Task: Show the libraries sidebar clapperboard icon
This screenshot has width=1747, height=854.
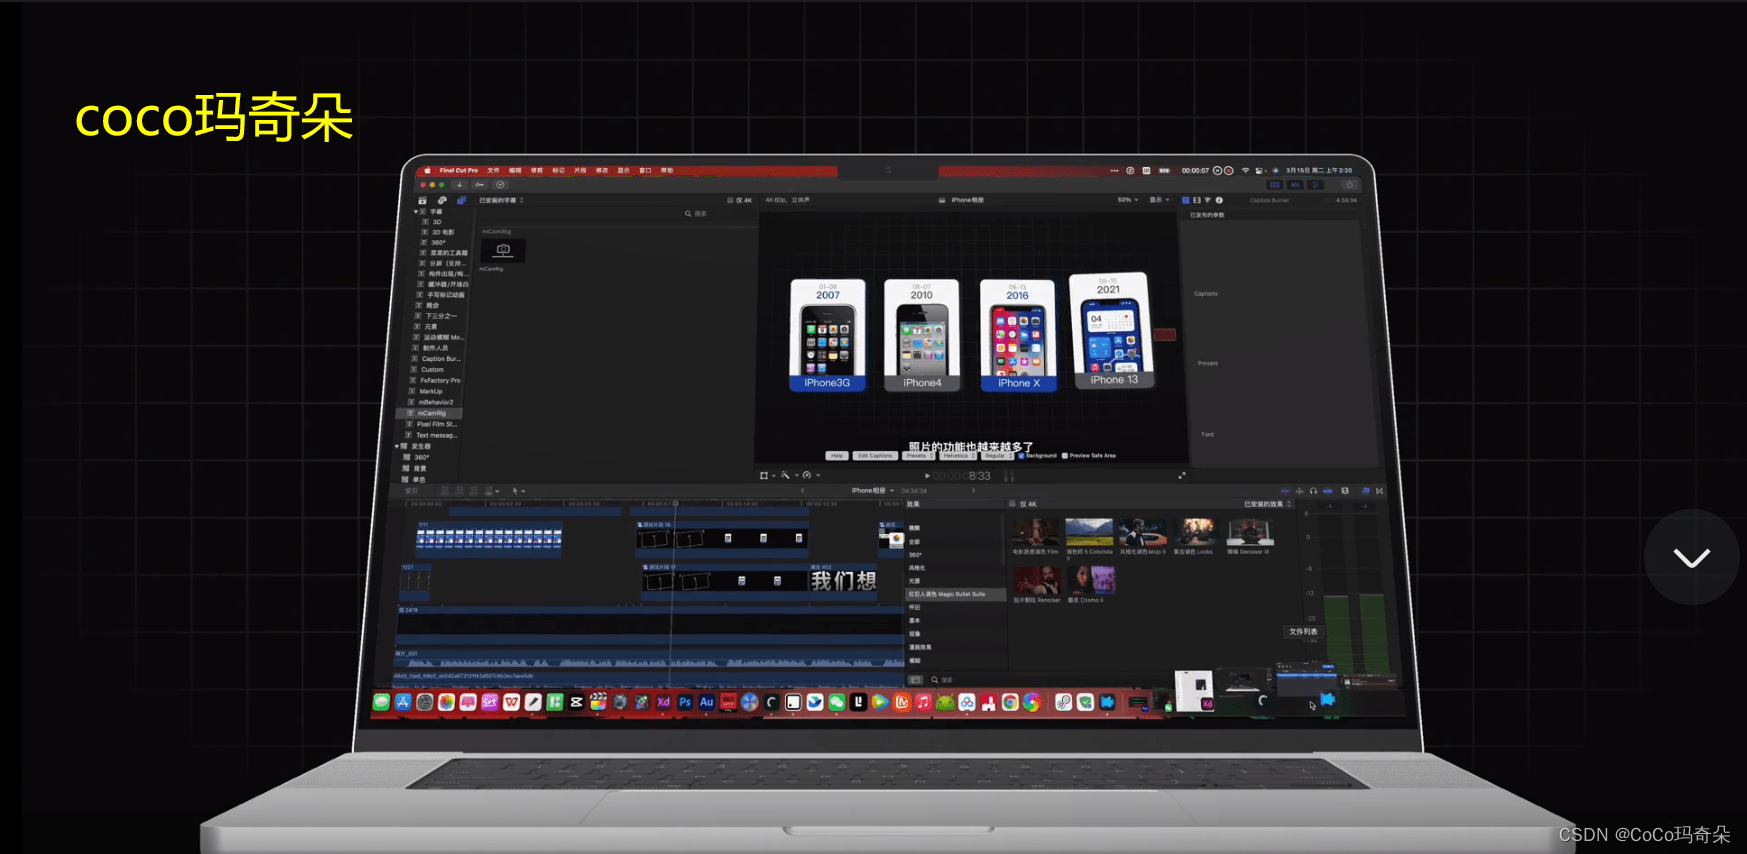Action: [x=423, y=200]
